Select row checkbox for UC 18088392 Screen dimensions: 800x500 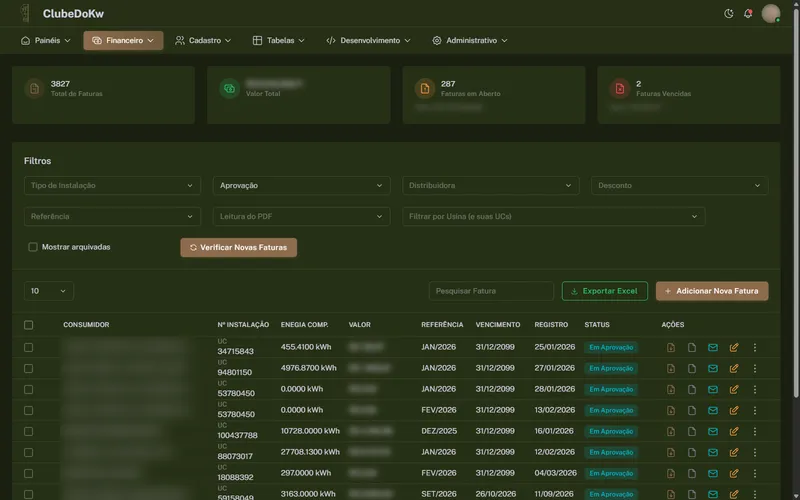point(29,473)
